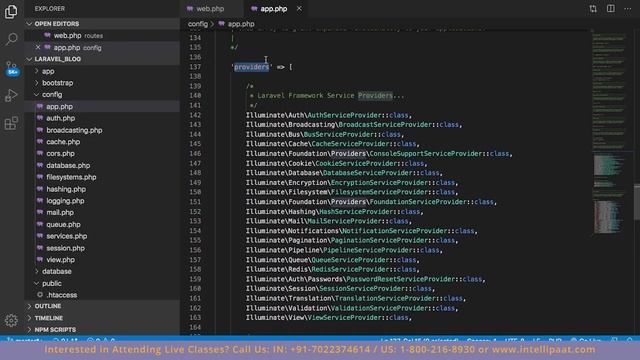
Task: Open the Explorer view icon
Action: coord(11,11)
